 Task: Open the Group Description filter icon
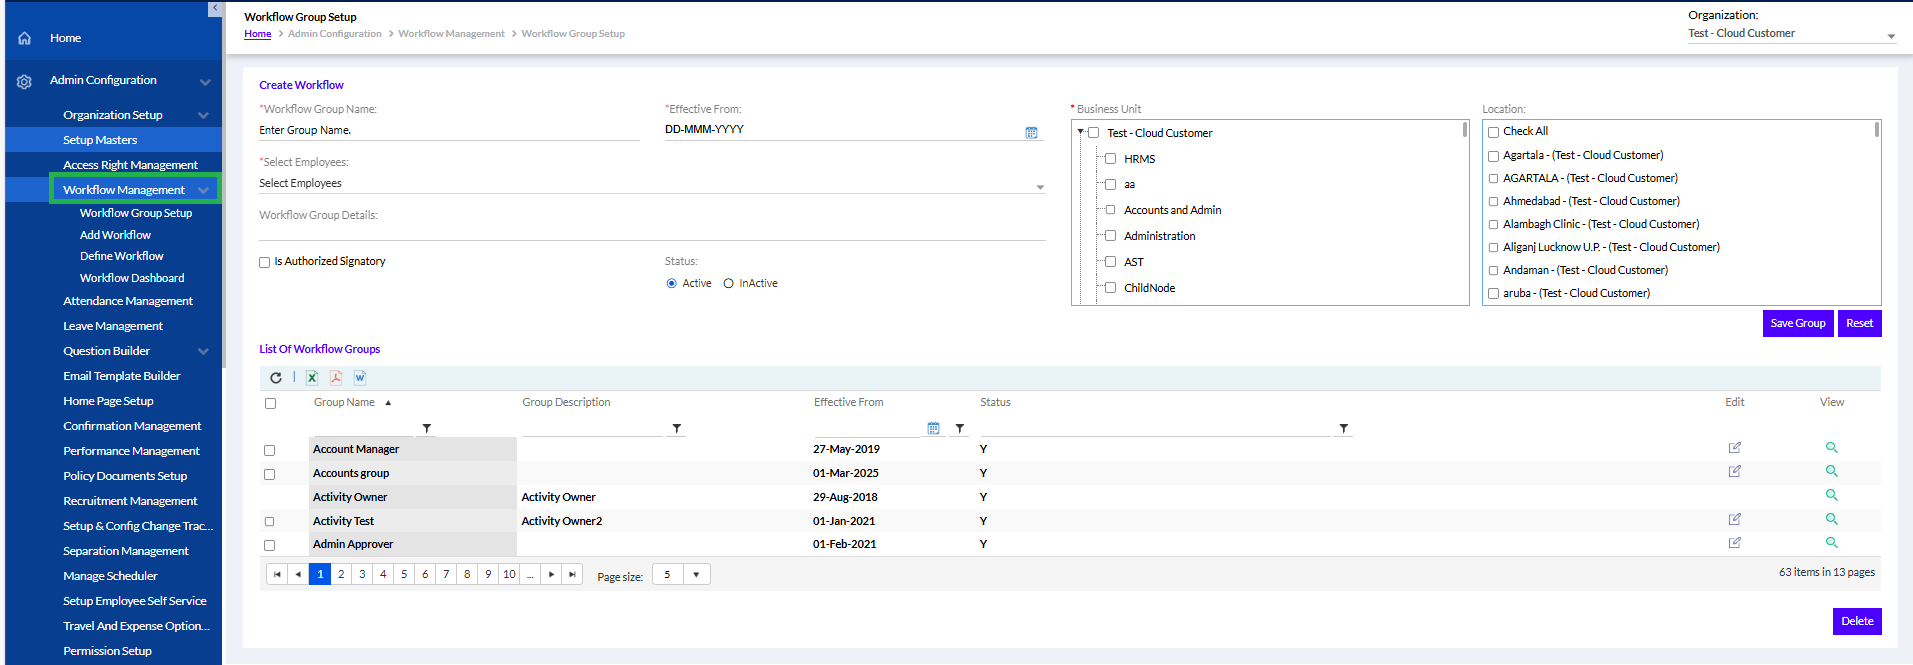point(676,428)
